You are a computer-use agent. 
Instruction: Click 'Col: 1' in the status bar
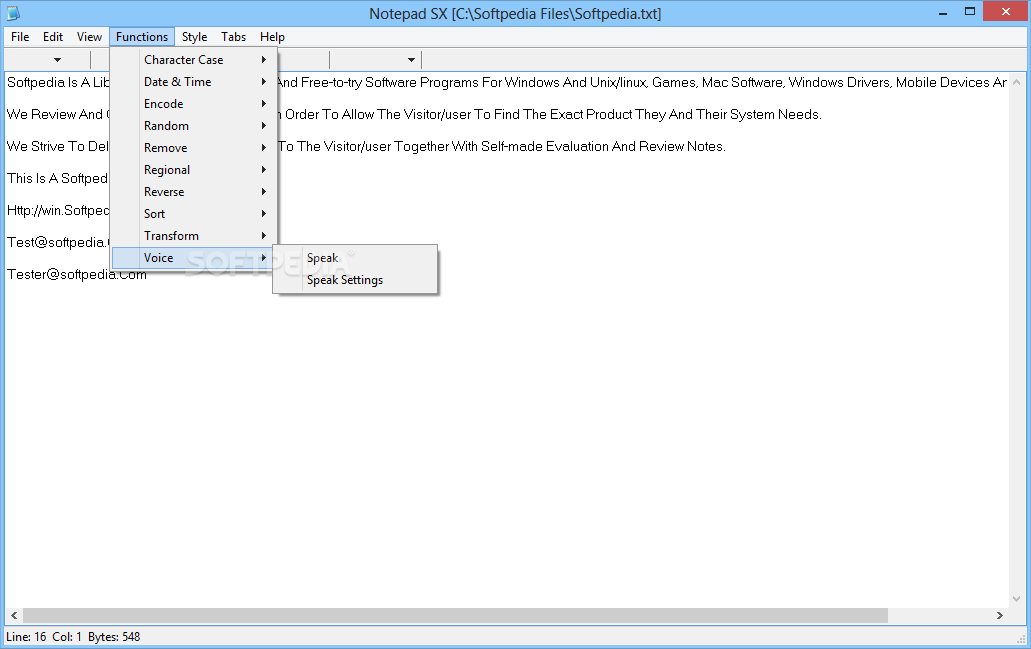point(67,637)
